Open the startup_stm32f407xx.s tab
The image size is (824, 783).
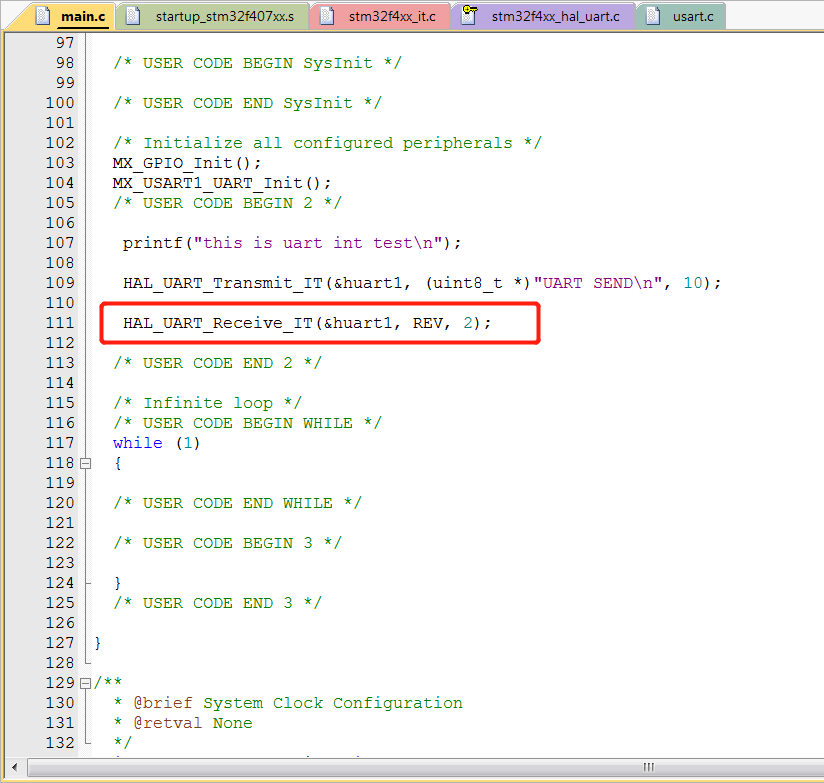click(x=213, y=16)
